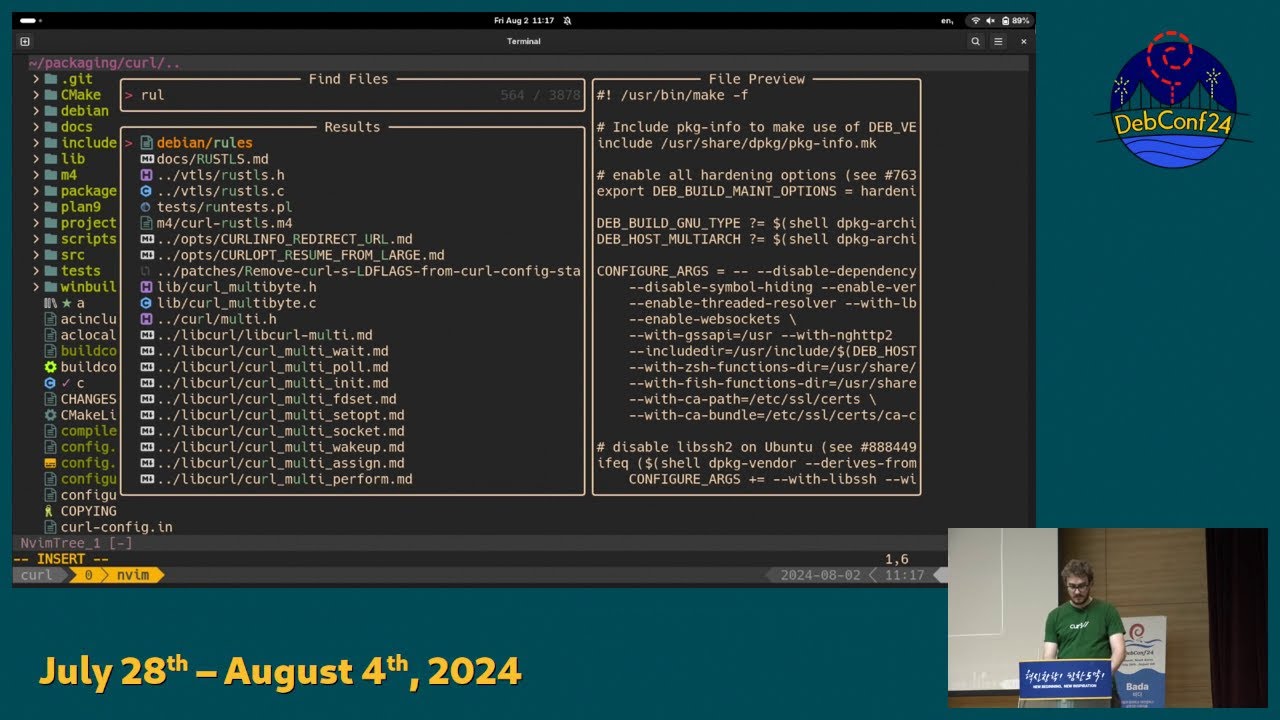The width and height of the screenshot is (1280, 720).
Task: Click markdown icon beside CURLOPT_RESUME_FROM_LARGE.md
Action: click(146, 255)
